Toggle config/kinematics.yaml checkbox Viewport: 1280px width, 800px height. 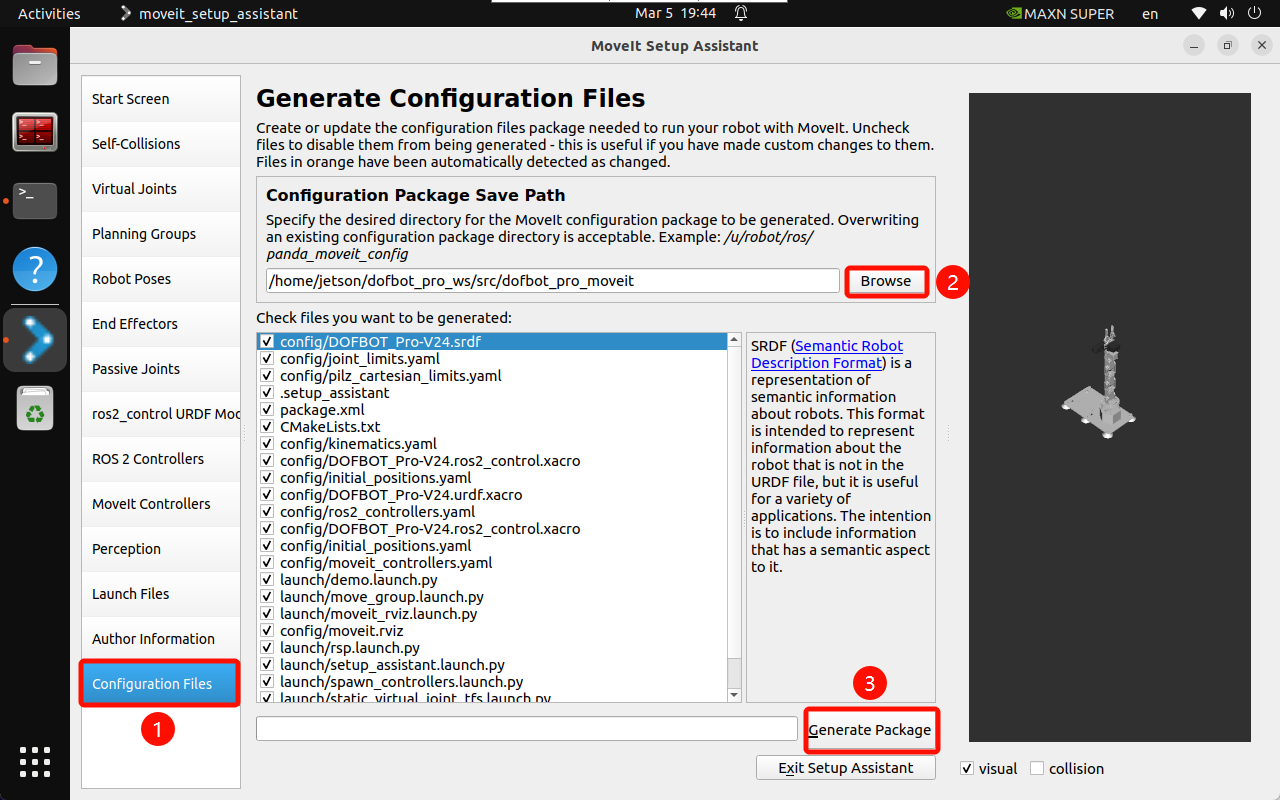267,444
